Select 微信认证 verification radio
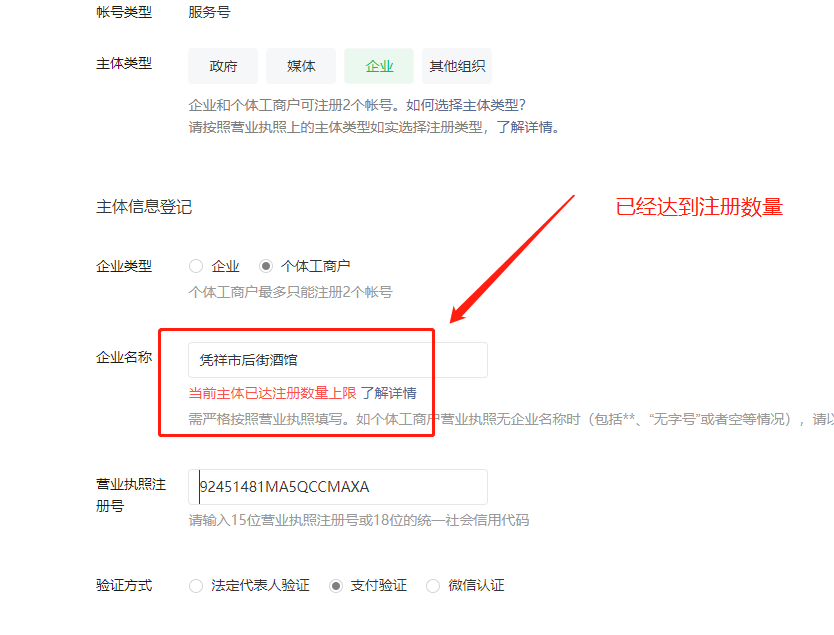Viewport: 834px width, 635px height. click(433, 586)
